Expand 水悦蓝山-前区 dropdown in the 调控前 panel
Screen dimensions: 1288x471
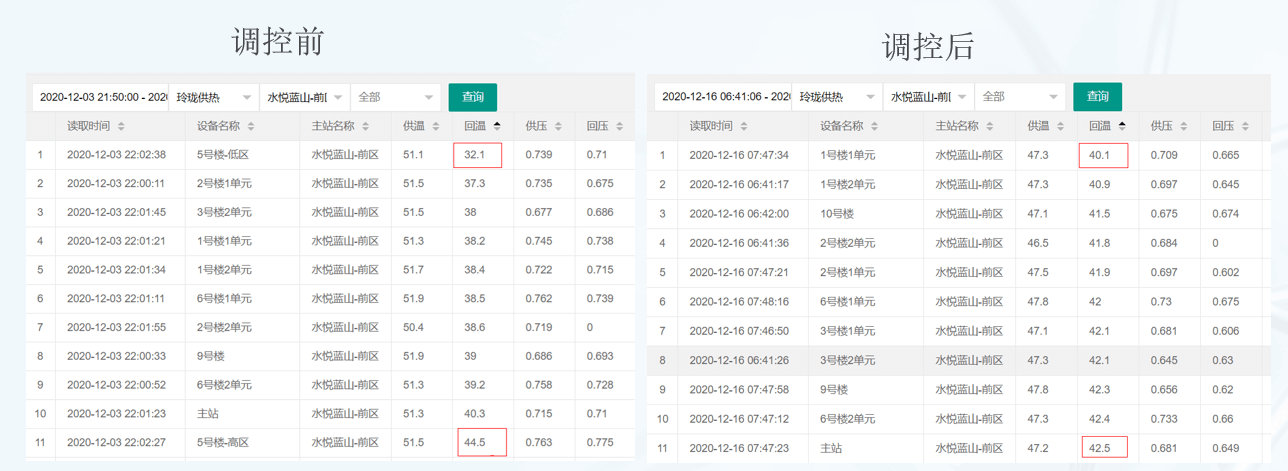coord(305,97)
